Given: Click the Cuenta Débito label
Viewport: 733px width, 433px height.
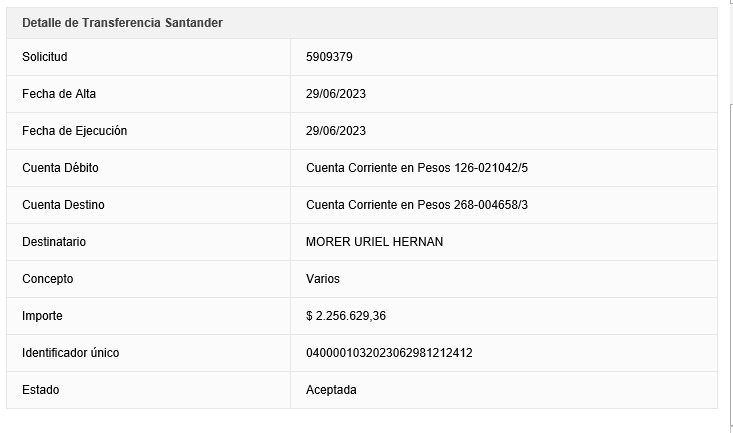Looking at the screenshot, I should point(60,168).
